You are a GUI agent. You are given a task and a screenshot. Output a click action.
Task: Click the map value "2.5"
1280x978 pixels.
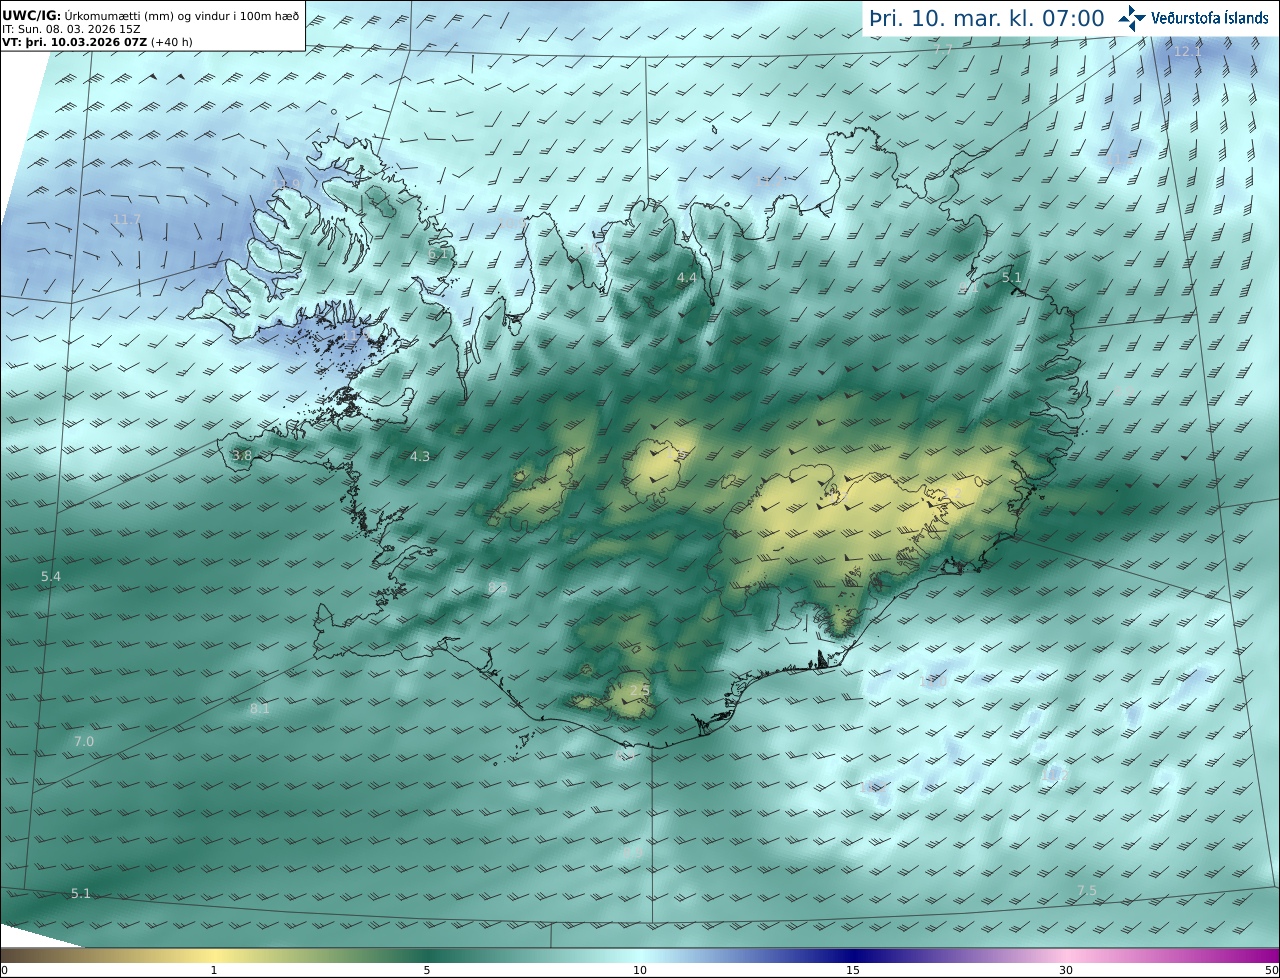(640, 690)
